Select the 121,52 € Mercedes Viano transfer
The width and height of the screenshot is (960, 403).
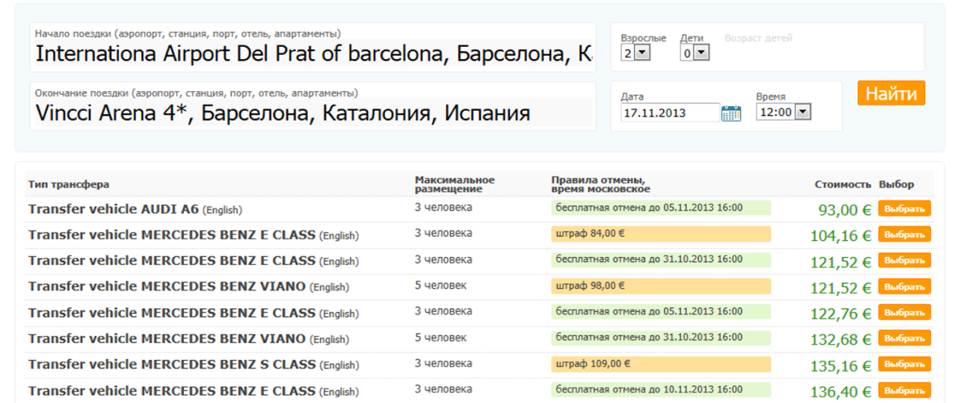click(x=904, y=287)
